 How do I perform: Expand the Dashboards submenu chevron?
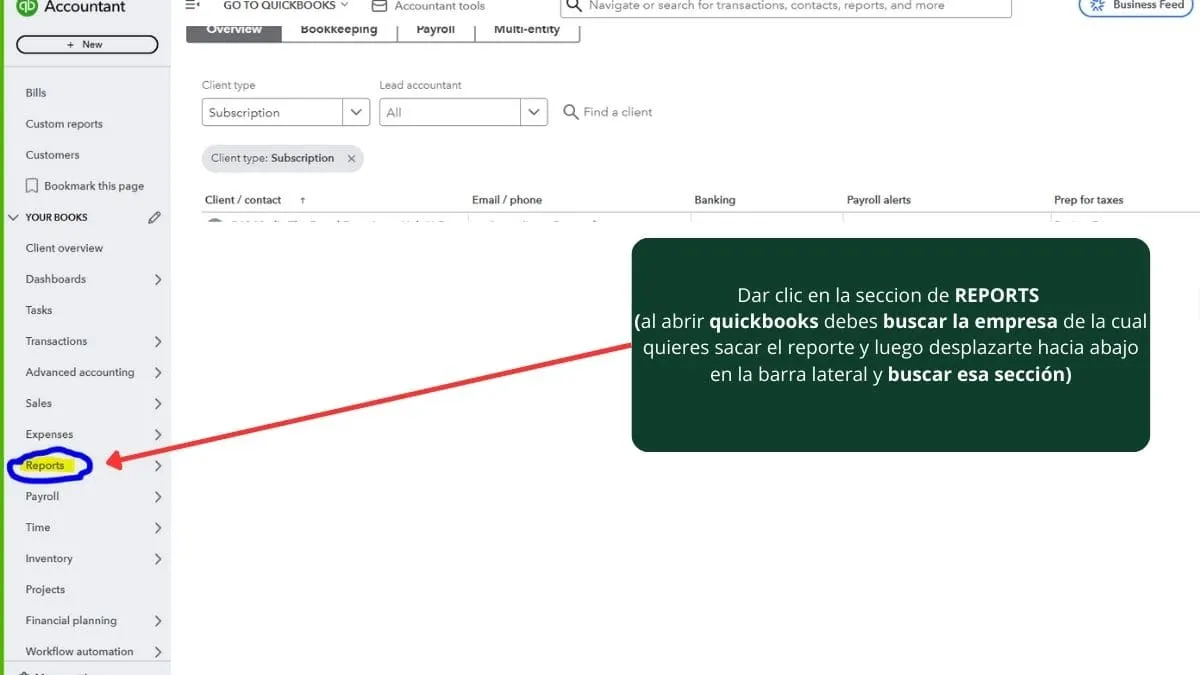point(158,280)
